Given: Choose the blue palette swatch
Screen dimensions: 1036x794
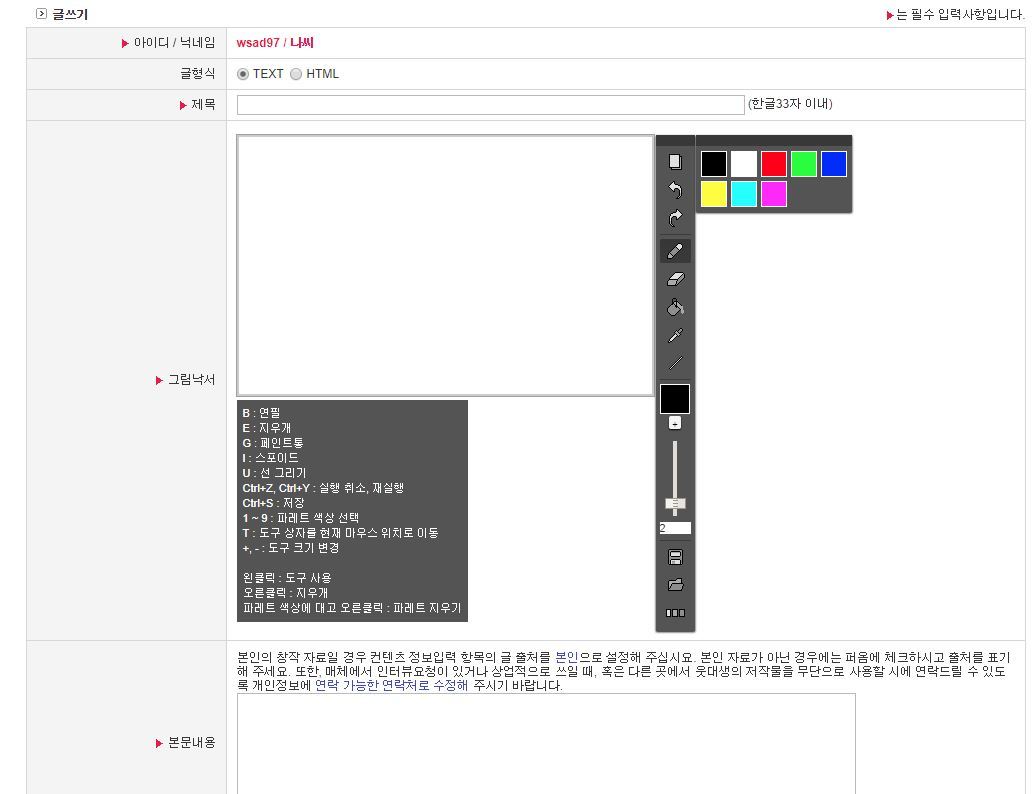Looking at the screenshot, I should tap(834, 164).
